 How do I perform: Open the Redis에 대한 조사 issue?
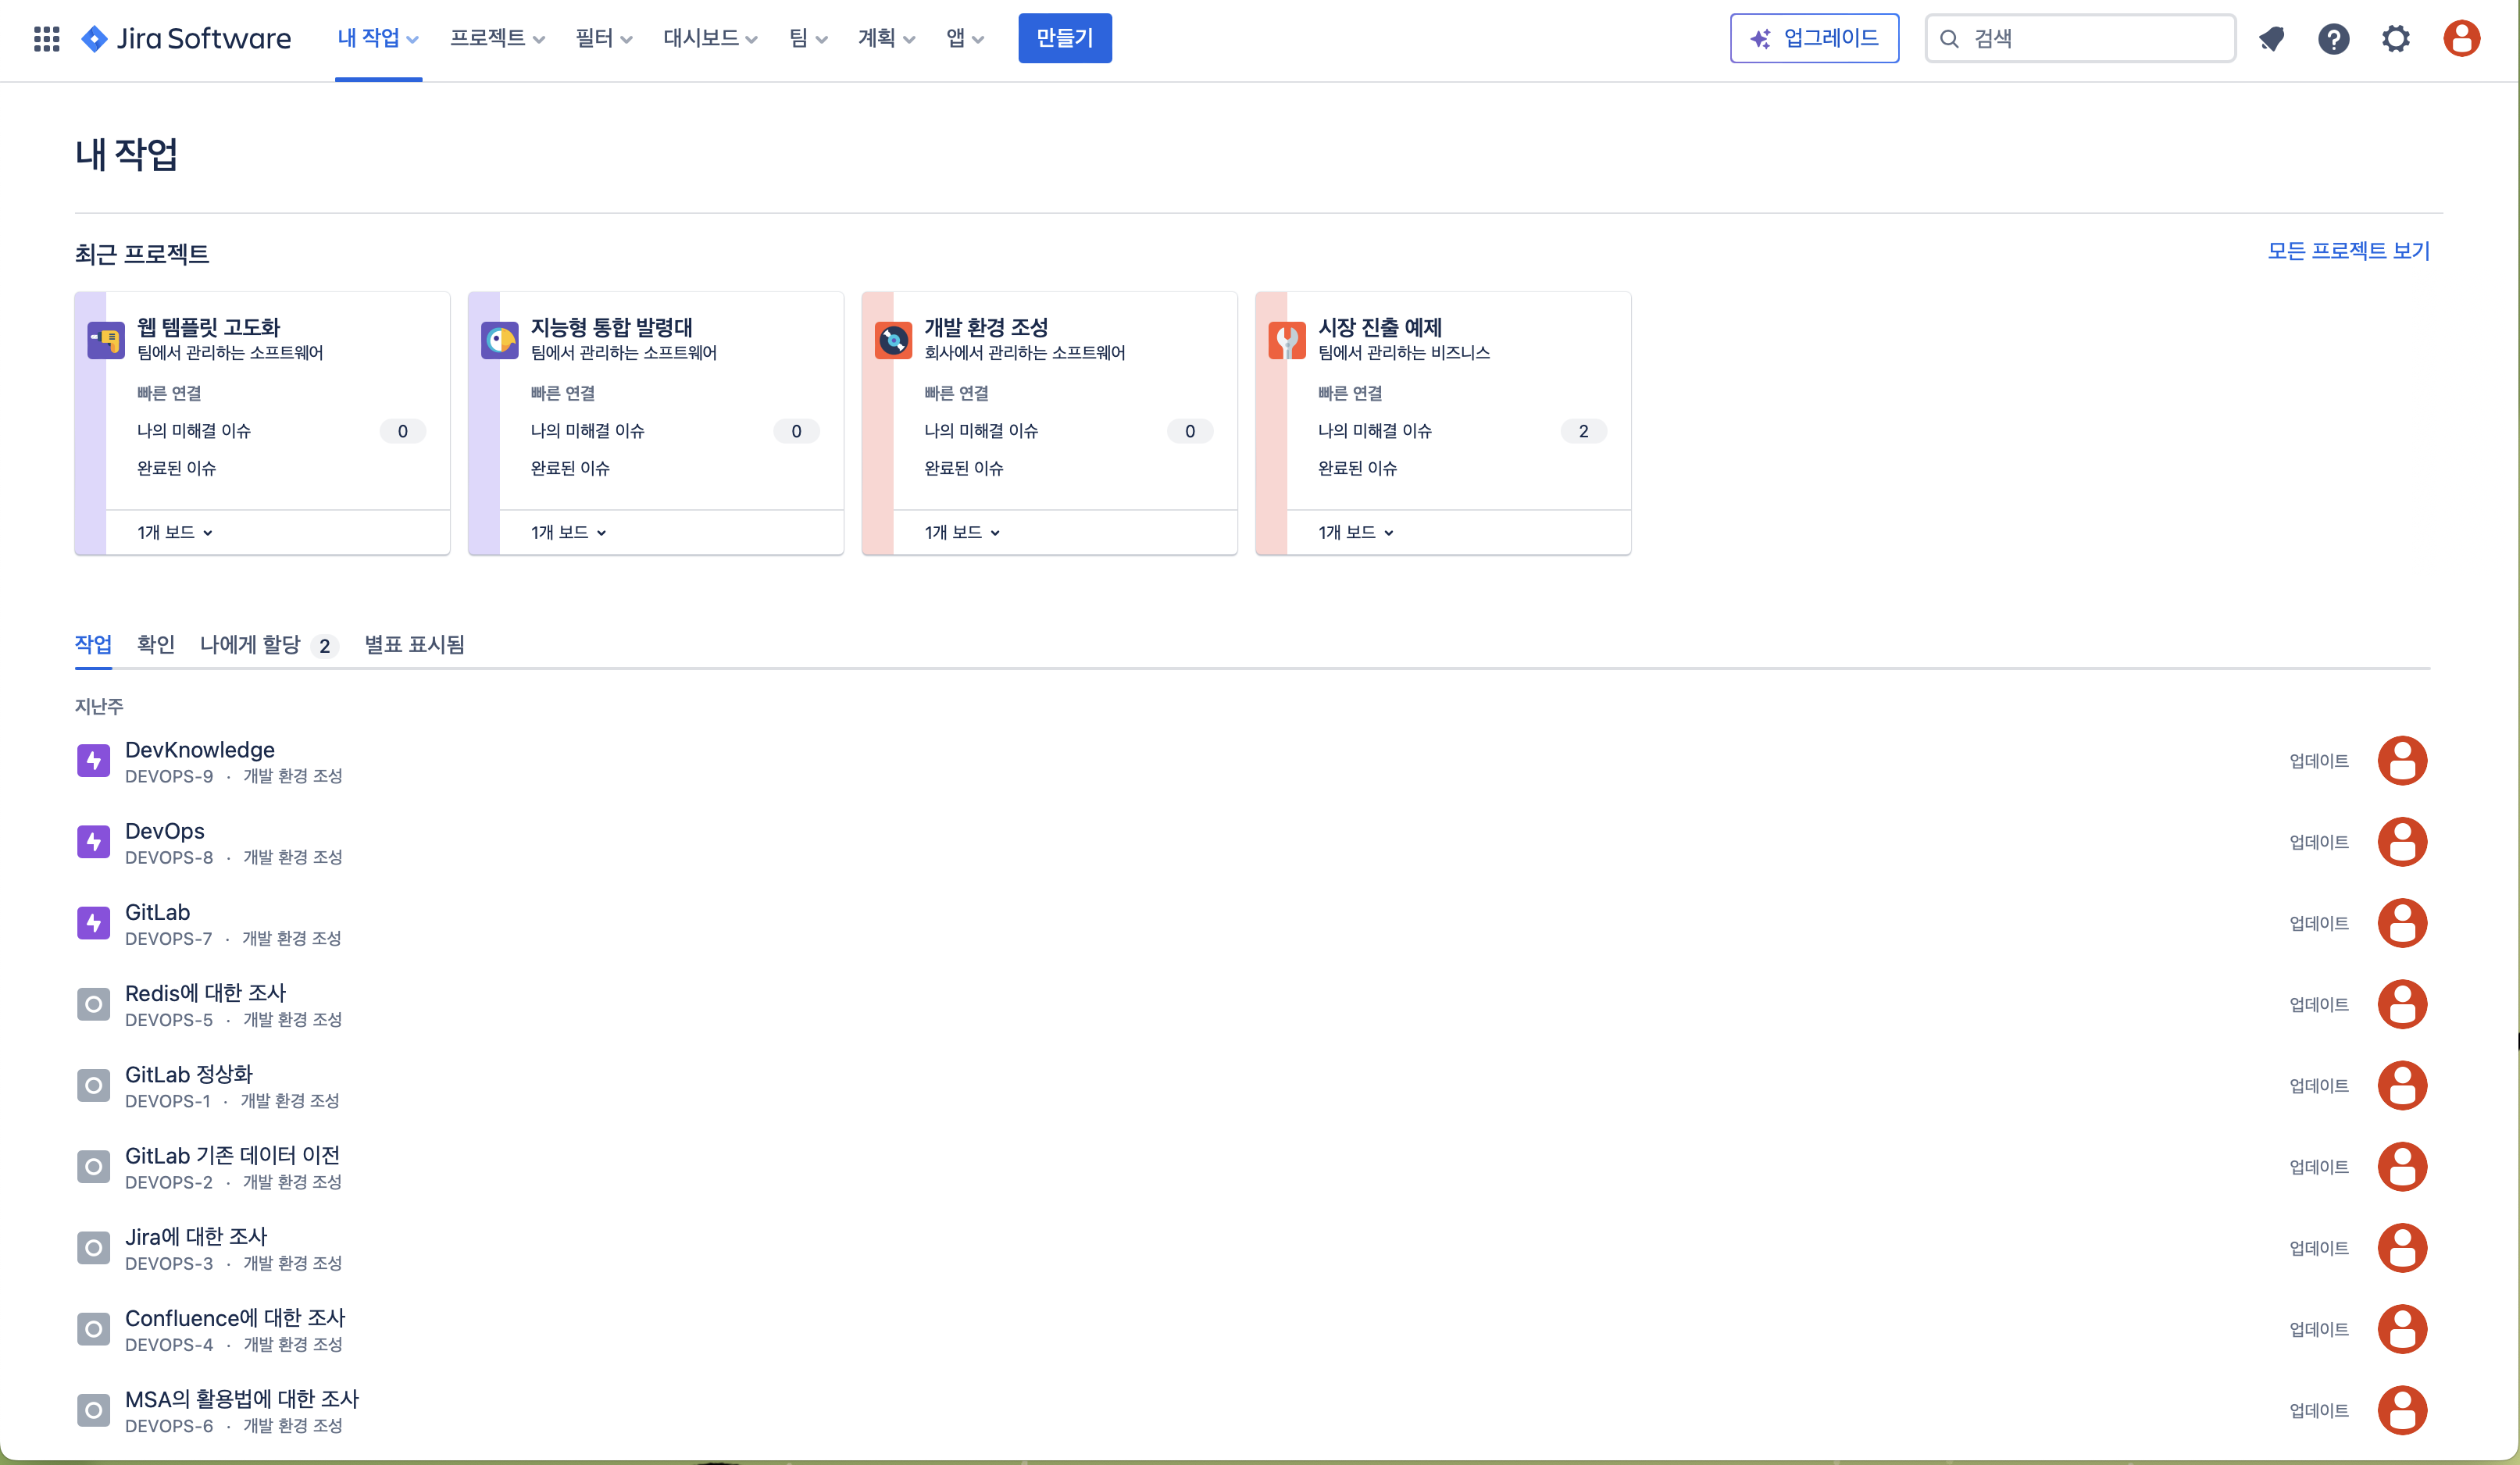click(x=205, y=993)
